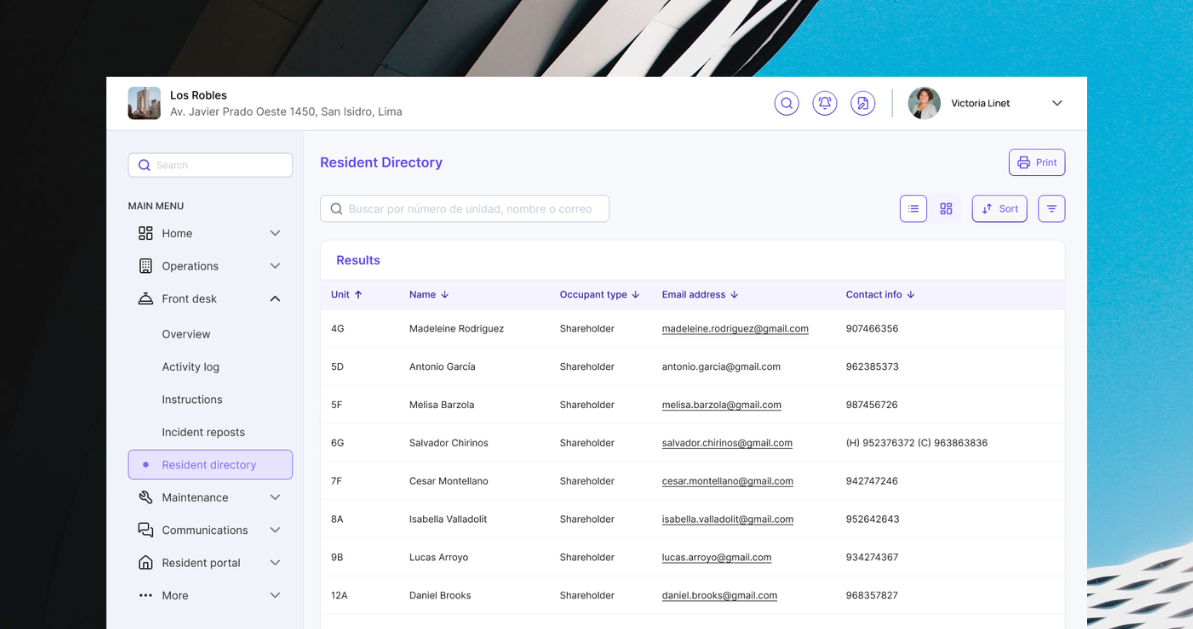Open notifications bell icon

pyautogui.click(x=825, y=103)
